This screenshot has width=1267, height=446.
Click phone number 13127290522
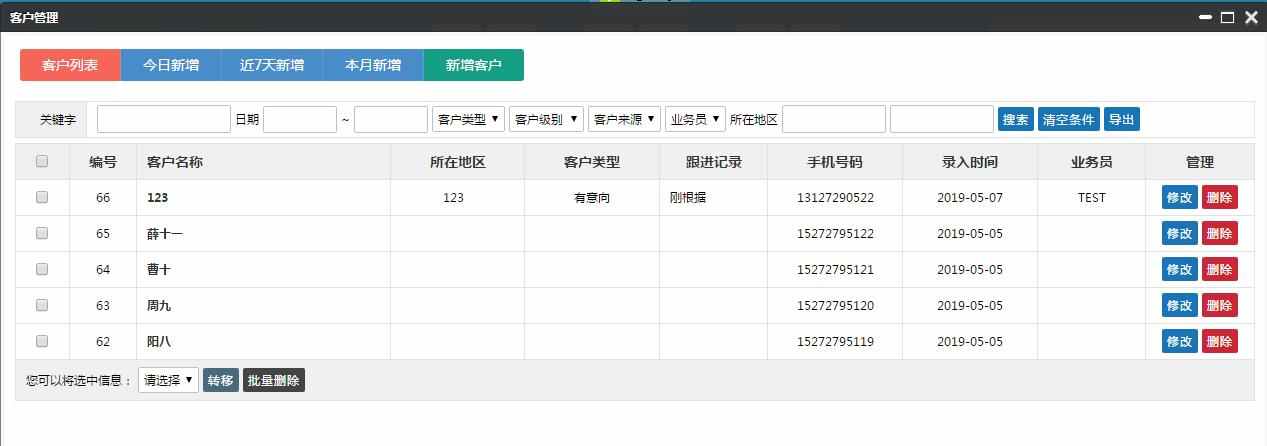point(835,198)
